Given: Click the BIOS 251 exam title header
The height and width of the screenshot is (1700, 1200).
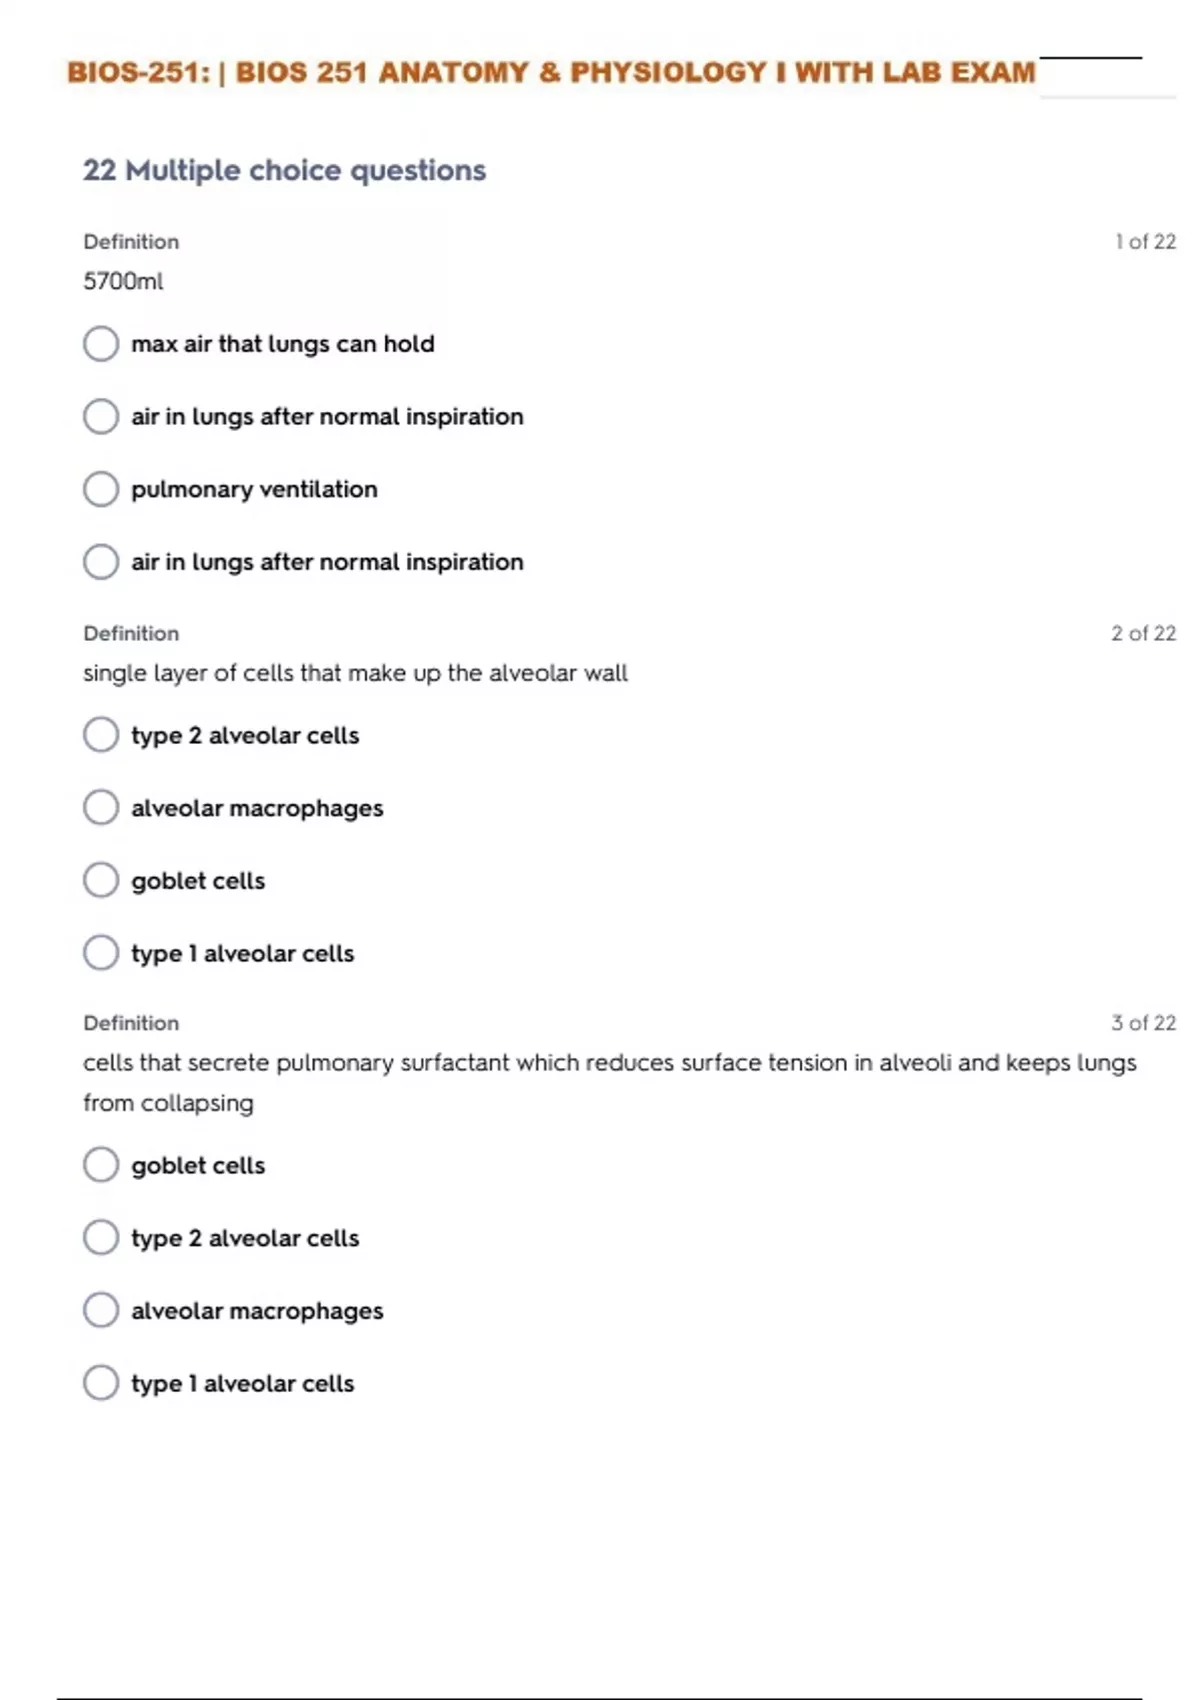Looking at the screenshot, I should 551,72.
